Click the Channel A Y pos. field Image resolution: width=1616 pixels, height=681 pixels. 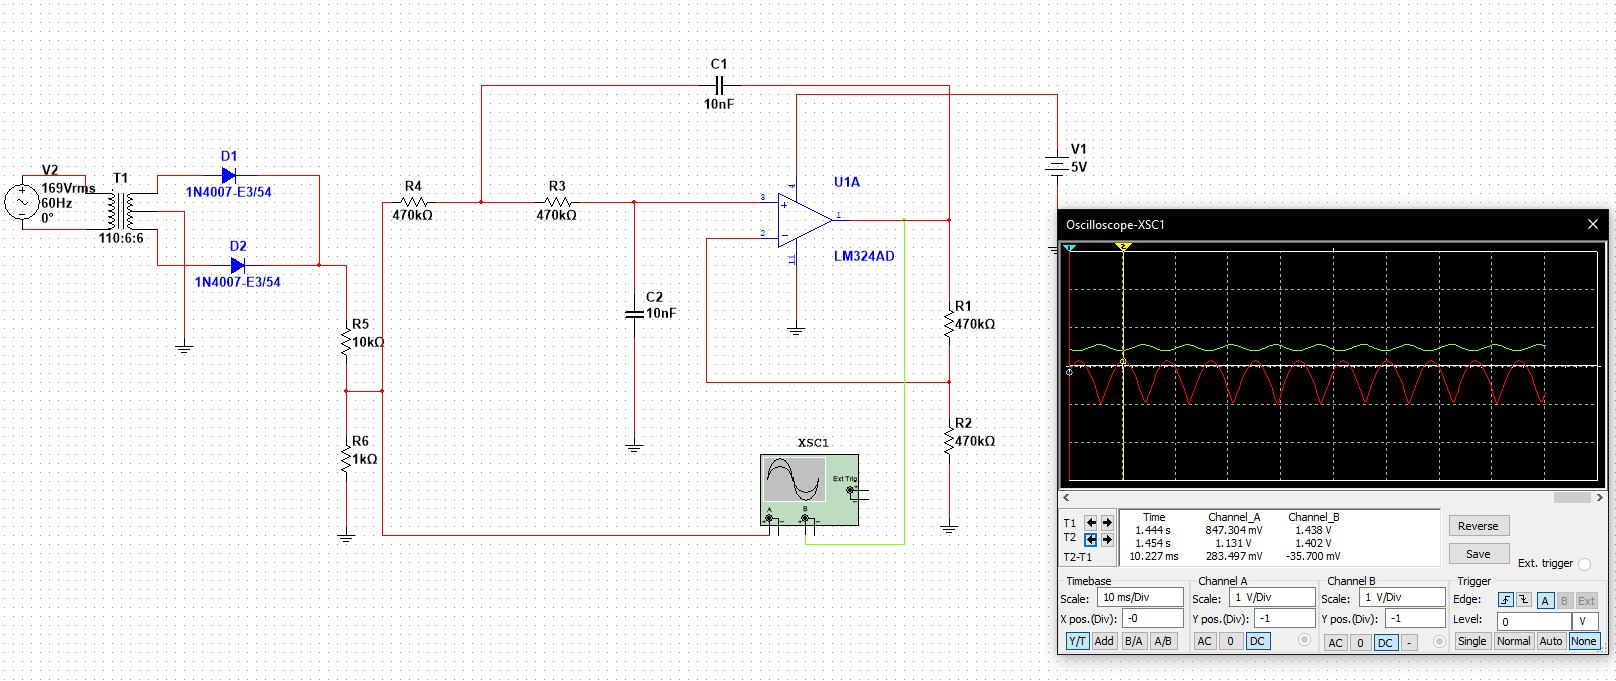[x=1285, y=618]
